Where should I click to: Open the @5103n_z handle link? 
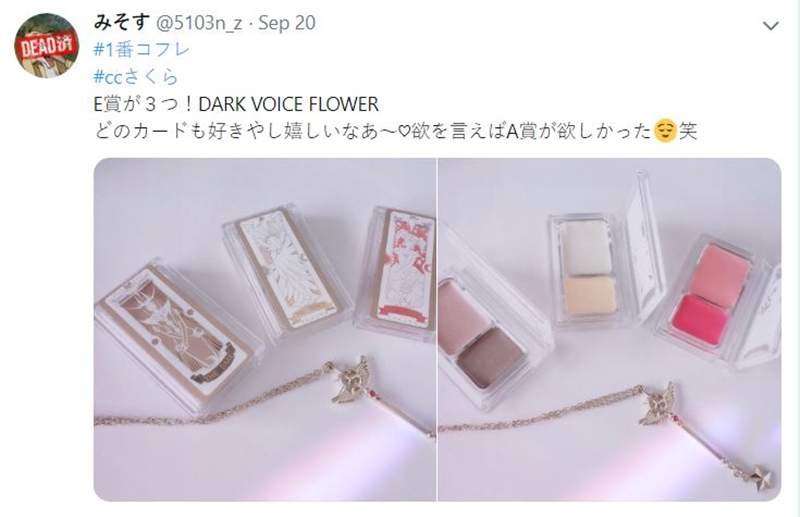198,23
